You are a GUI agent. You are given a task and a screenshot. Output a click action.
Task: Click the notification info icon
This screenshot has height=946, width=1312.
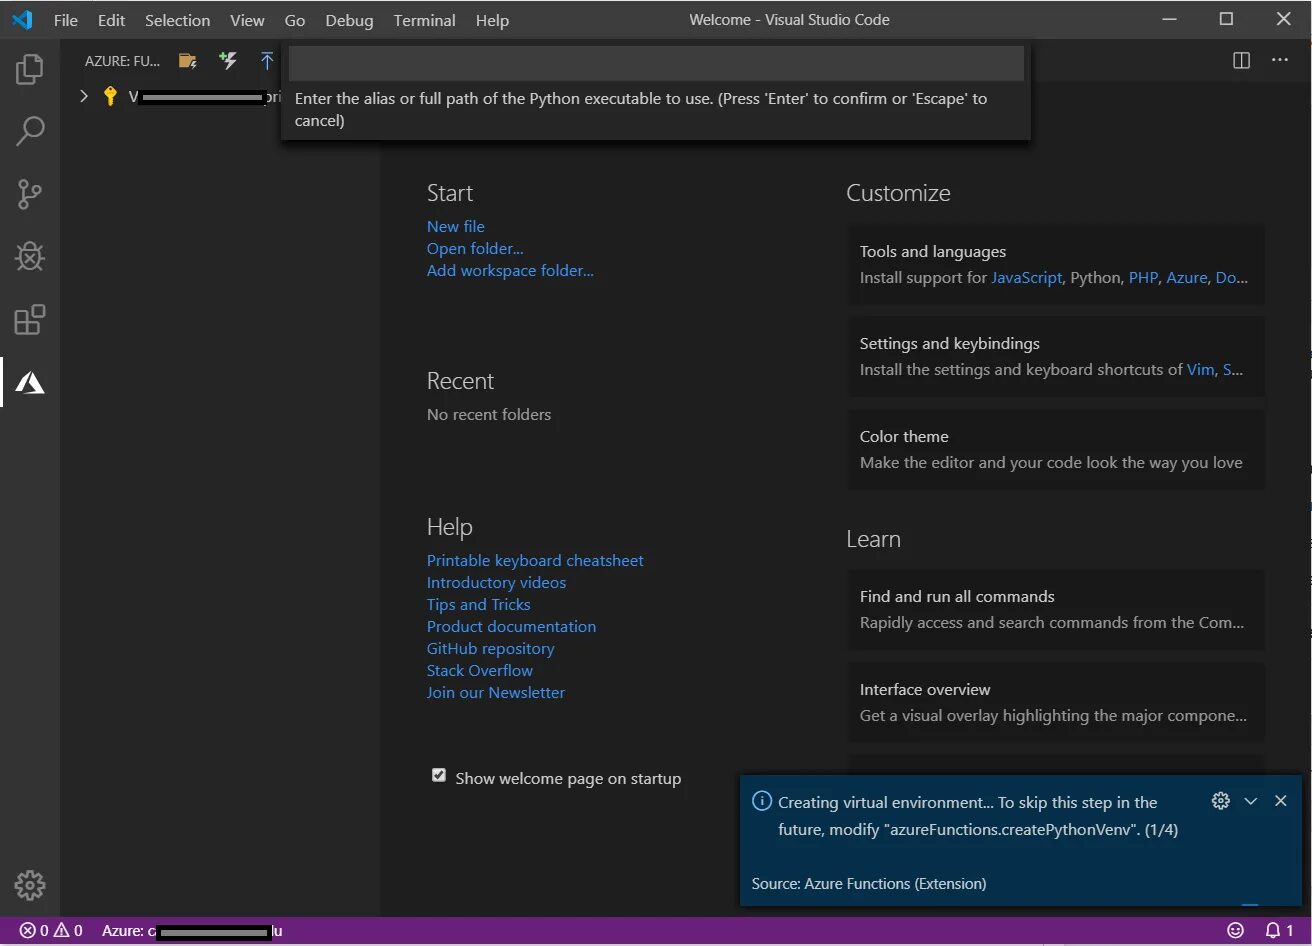762,801
